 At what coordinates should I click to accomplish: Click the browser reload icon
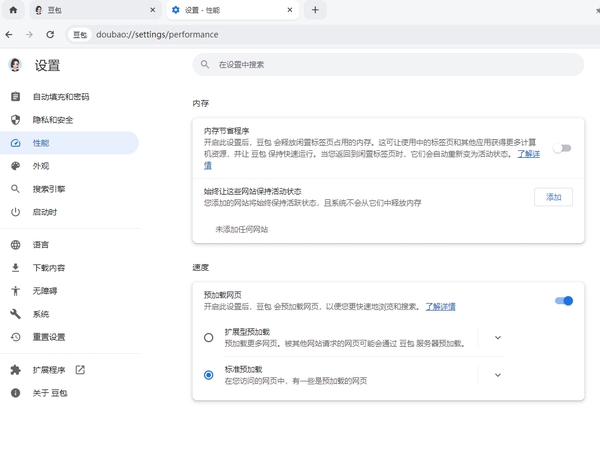click(x=50, y=34)
